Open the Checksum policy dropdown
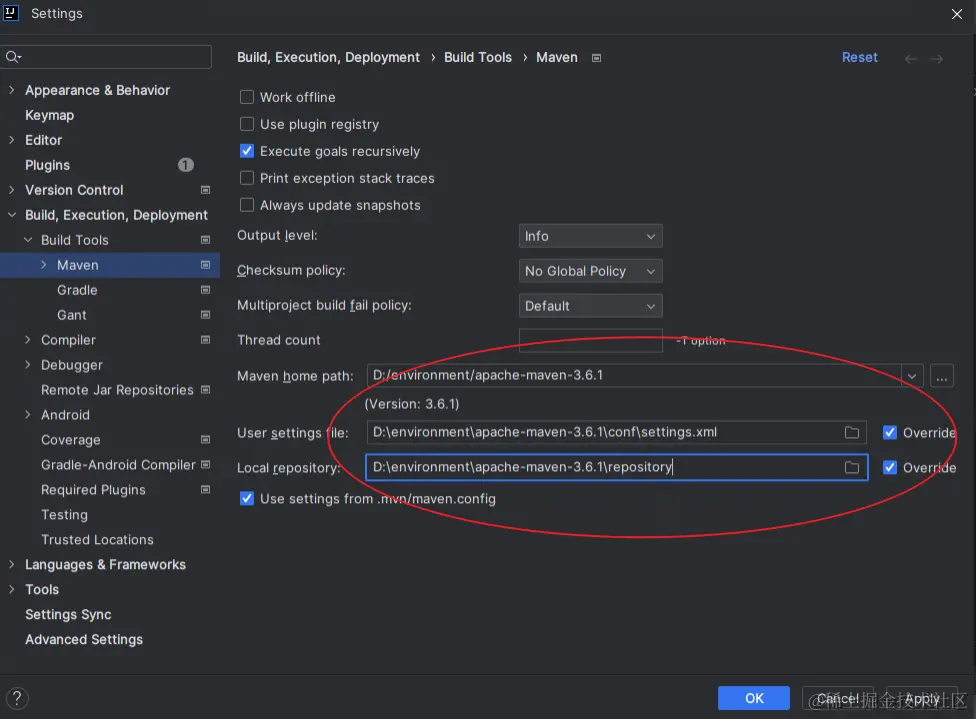The width and height of the screenshot is (976, 719). (590, 271)
